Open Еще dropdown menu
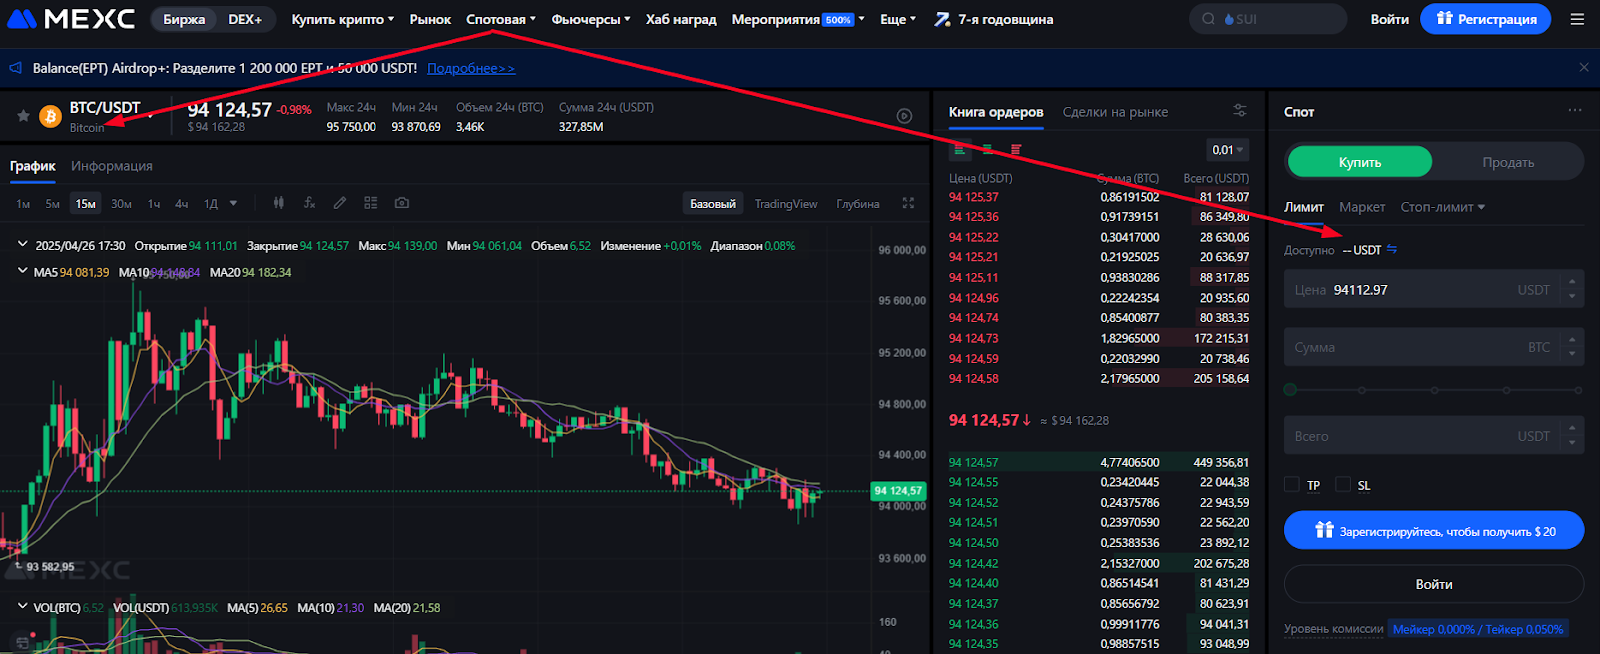1600x654 pixels. (x=898, y=19)
